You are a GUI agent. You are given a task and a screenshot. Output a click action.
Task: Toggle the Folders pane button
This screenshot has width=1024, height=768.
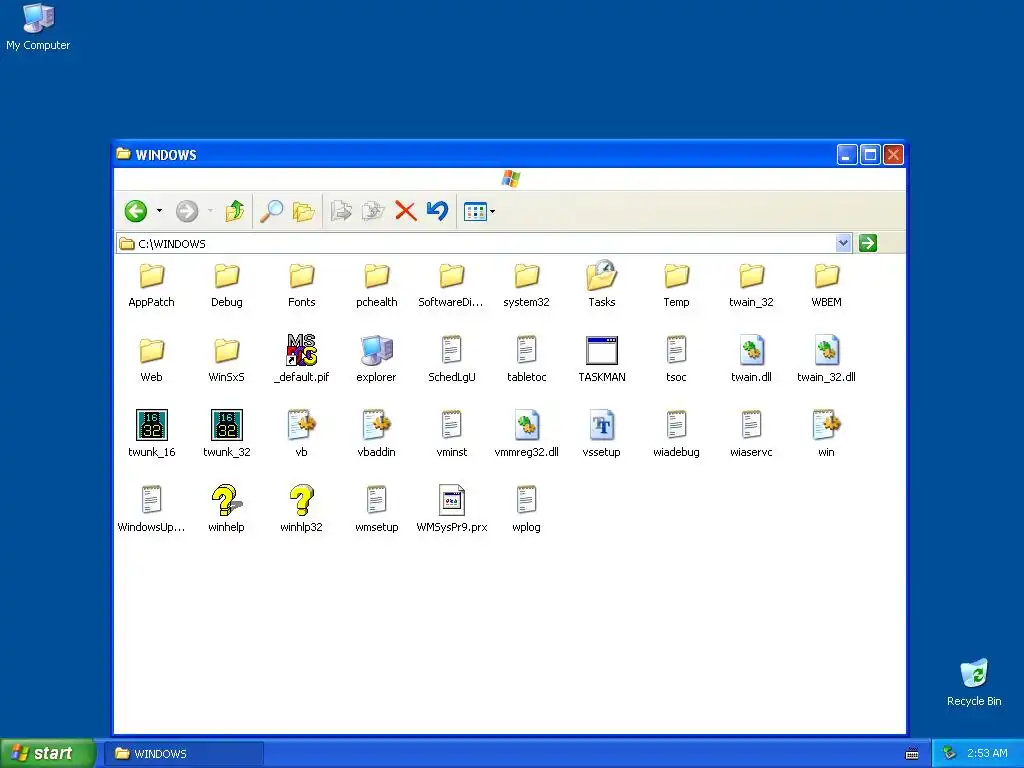(x=304, y=211)
